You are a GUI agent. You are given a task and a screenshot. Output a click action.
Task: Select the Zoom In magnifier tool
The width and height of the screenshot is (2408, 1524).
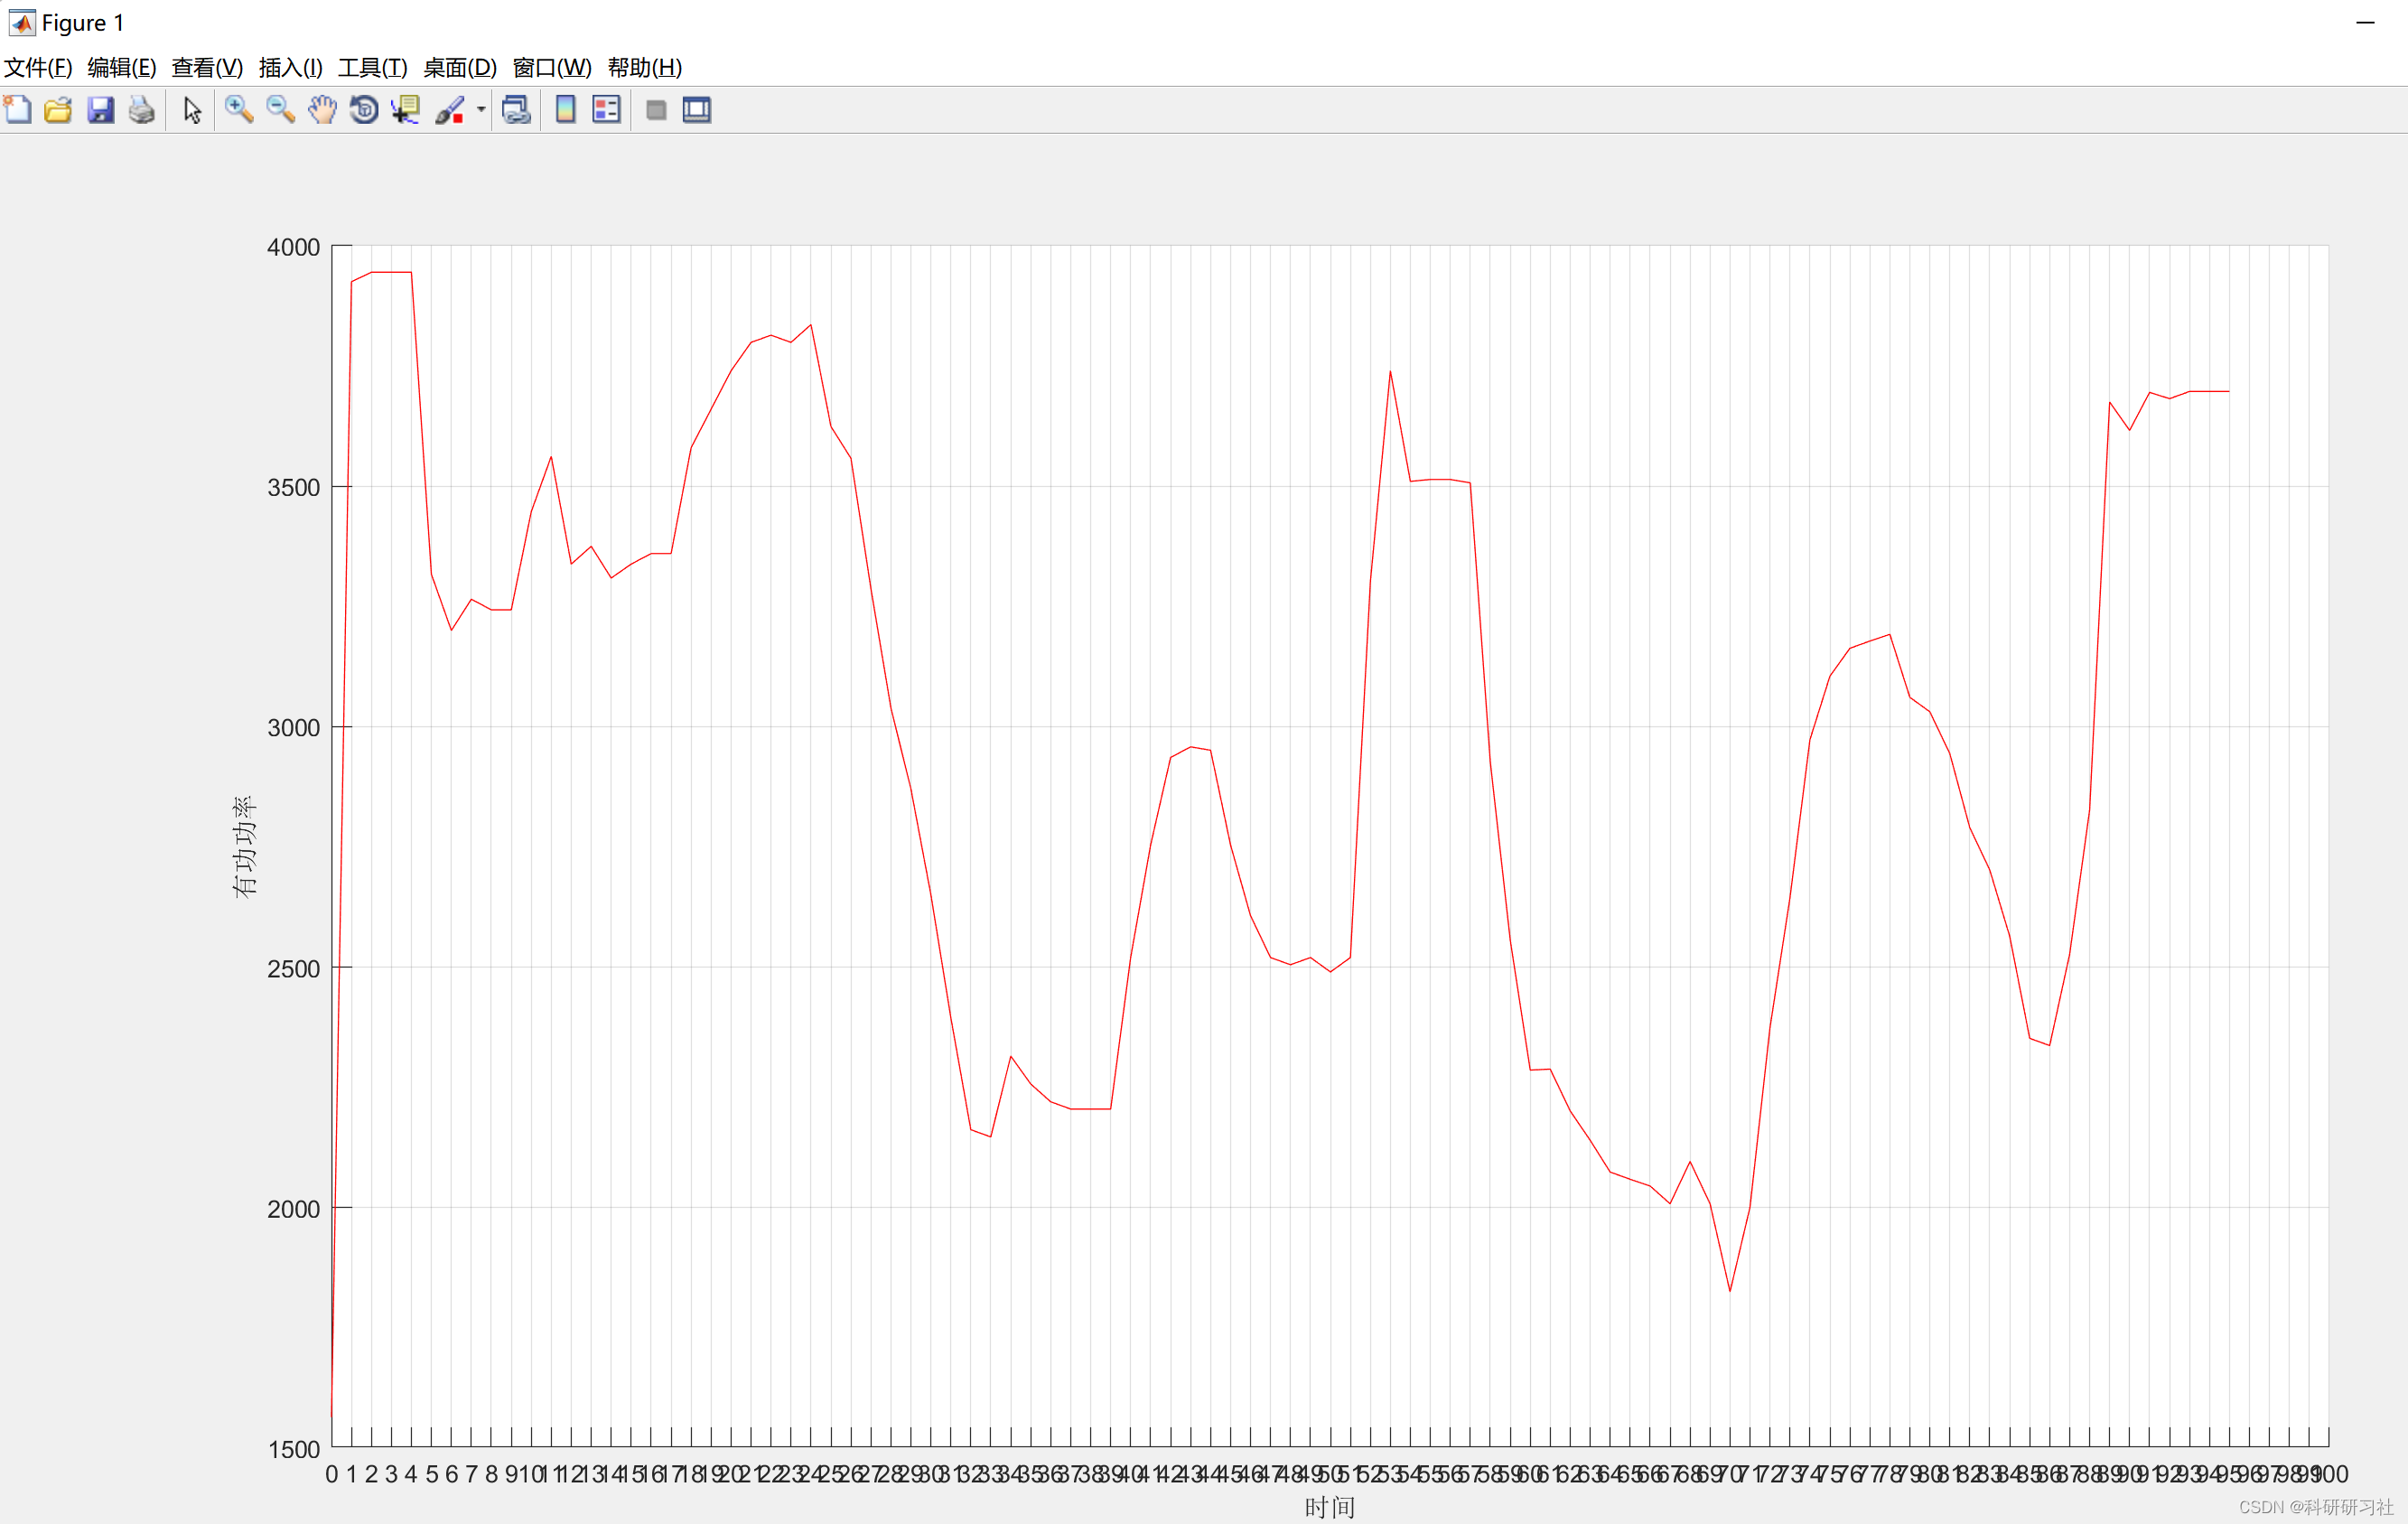point(238,109)
